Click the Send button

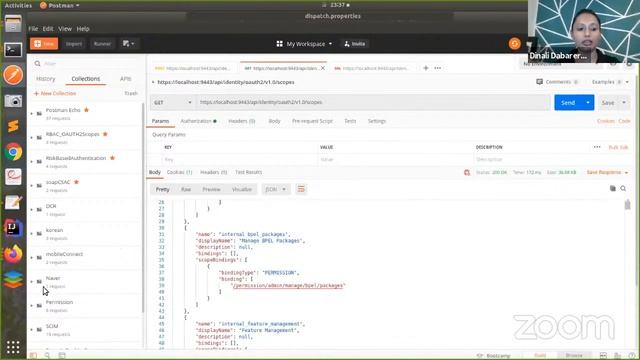[x=568, y=102]
